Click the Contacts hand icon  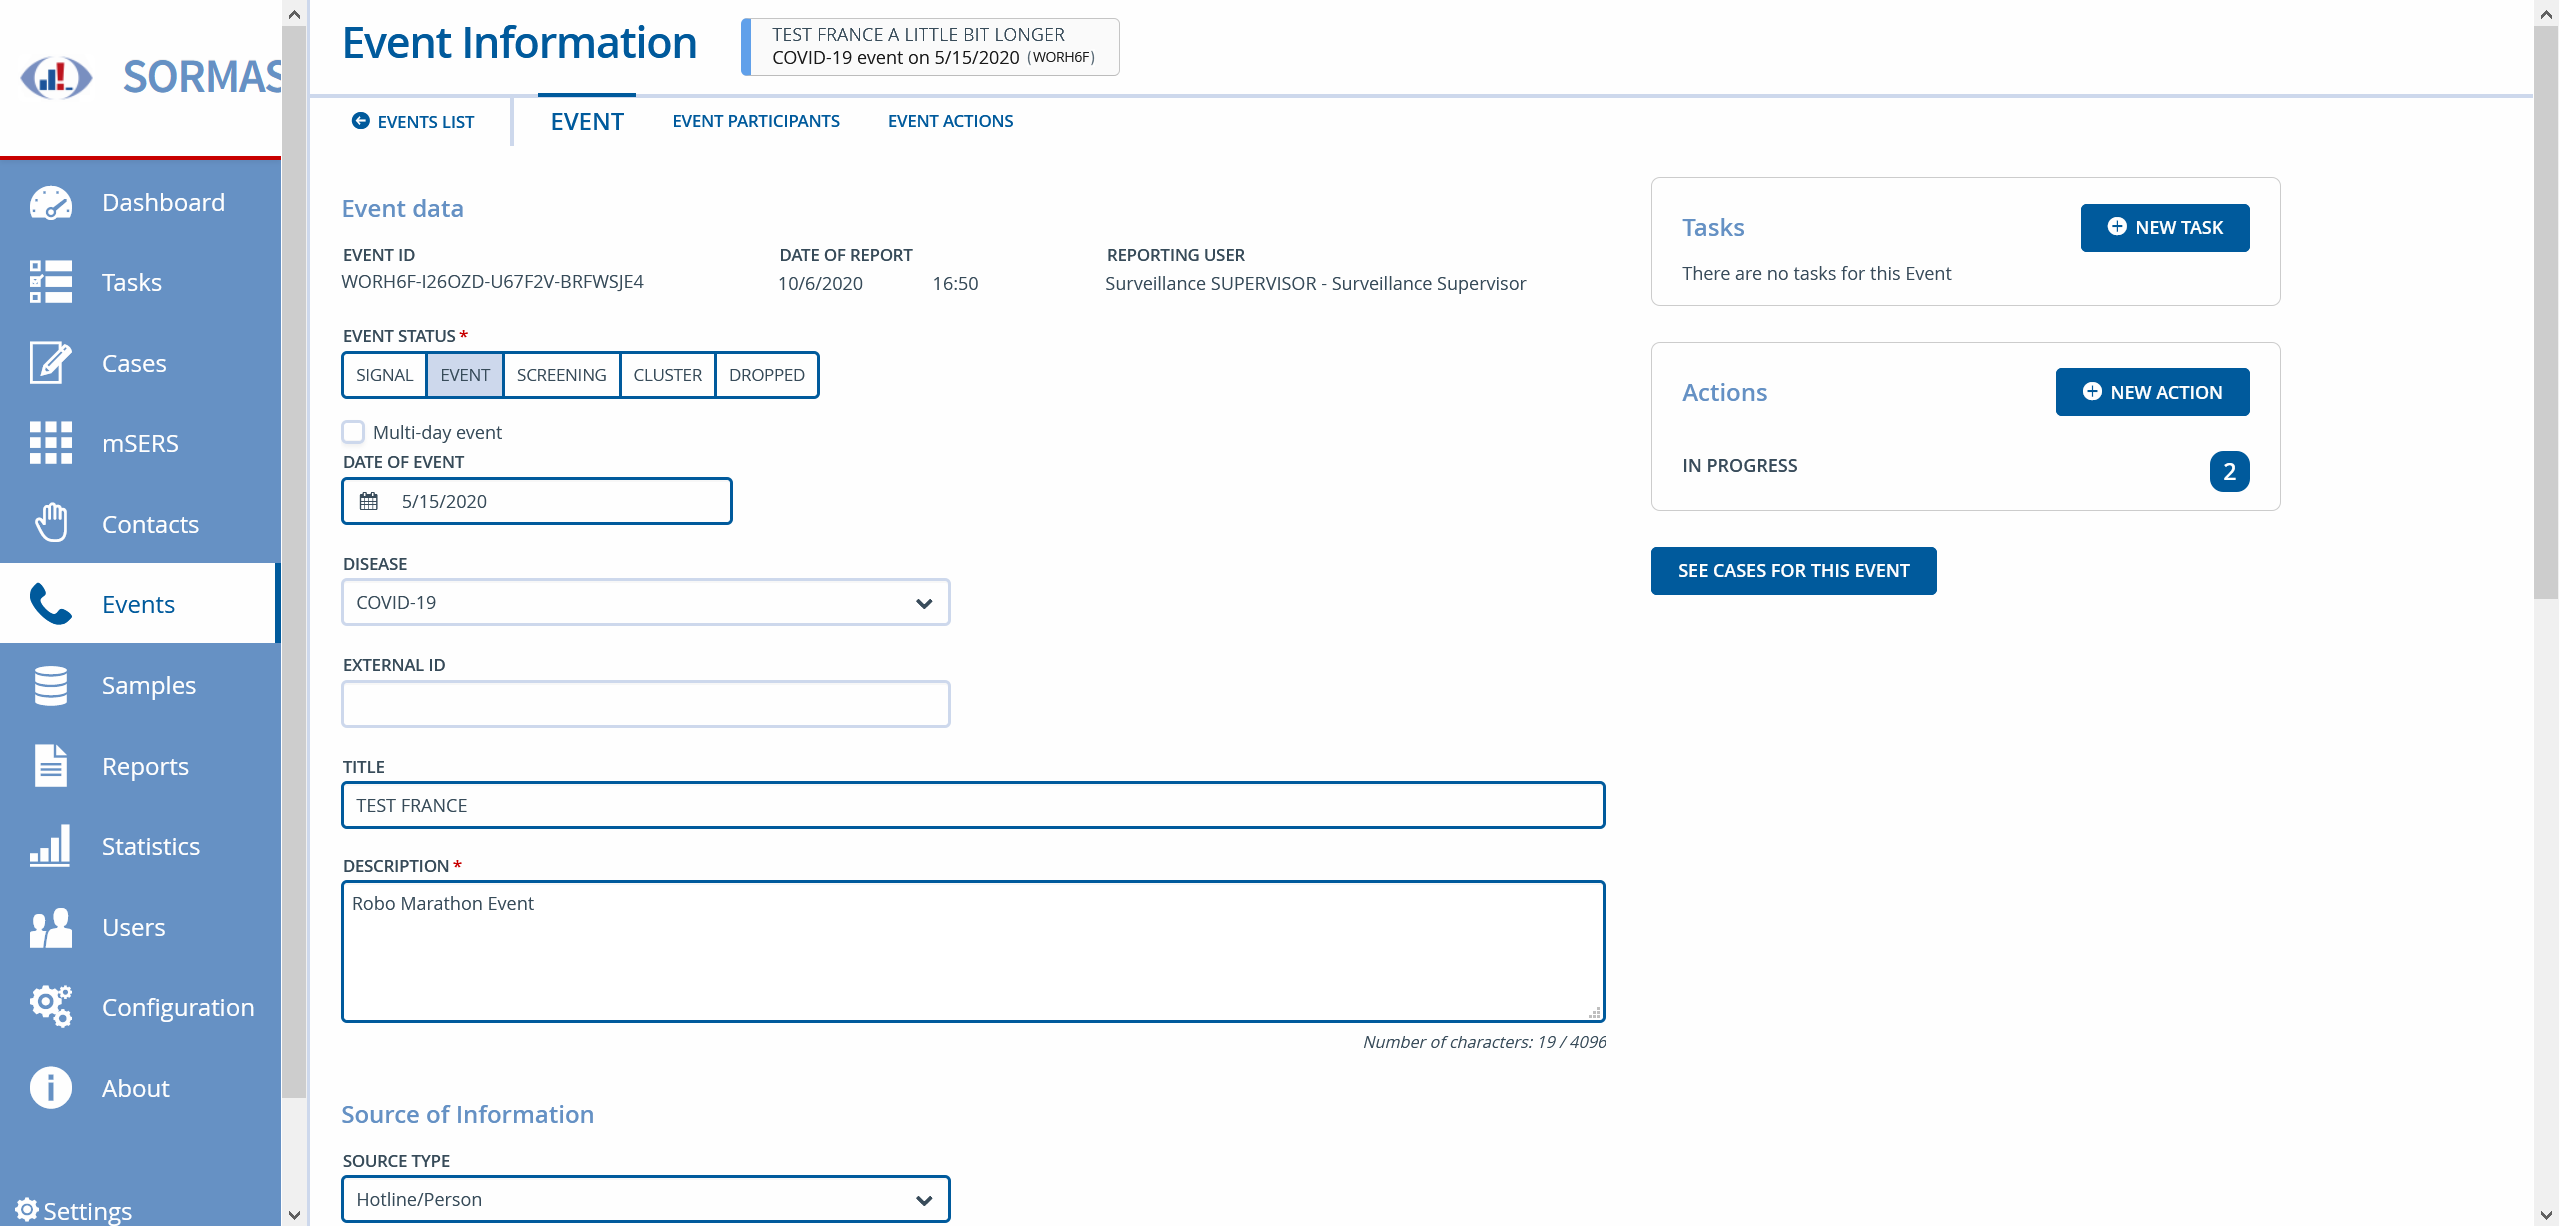click(50, 523)
